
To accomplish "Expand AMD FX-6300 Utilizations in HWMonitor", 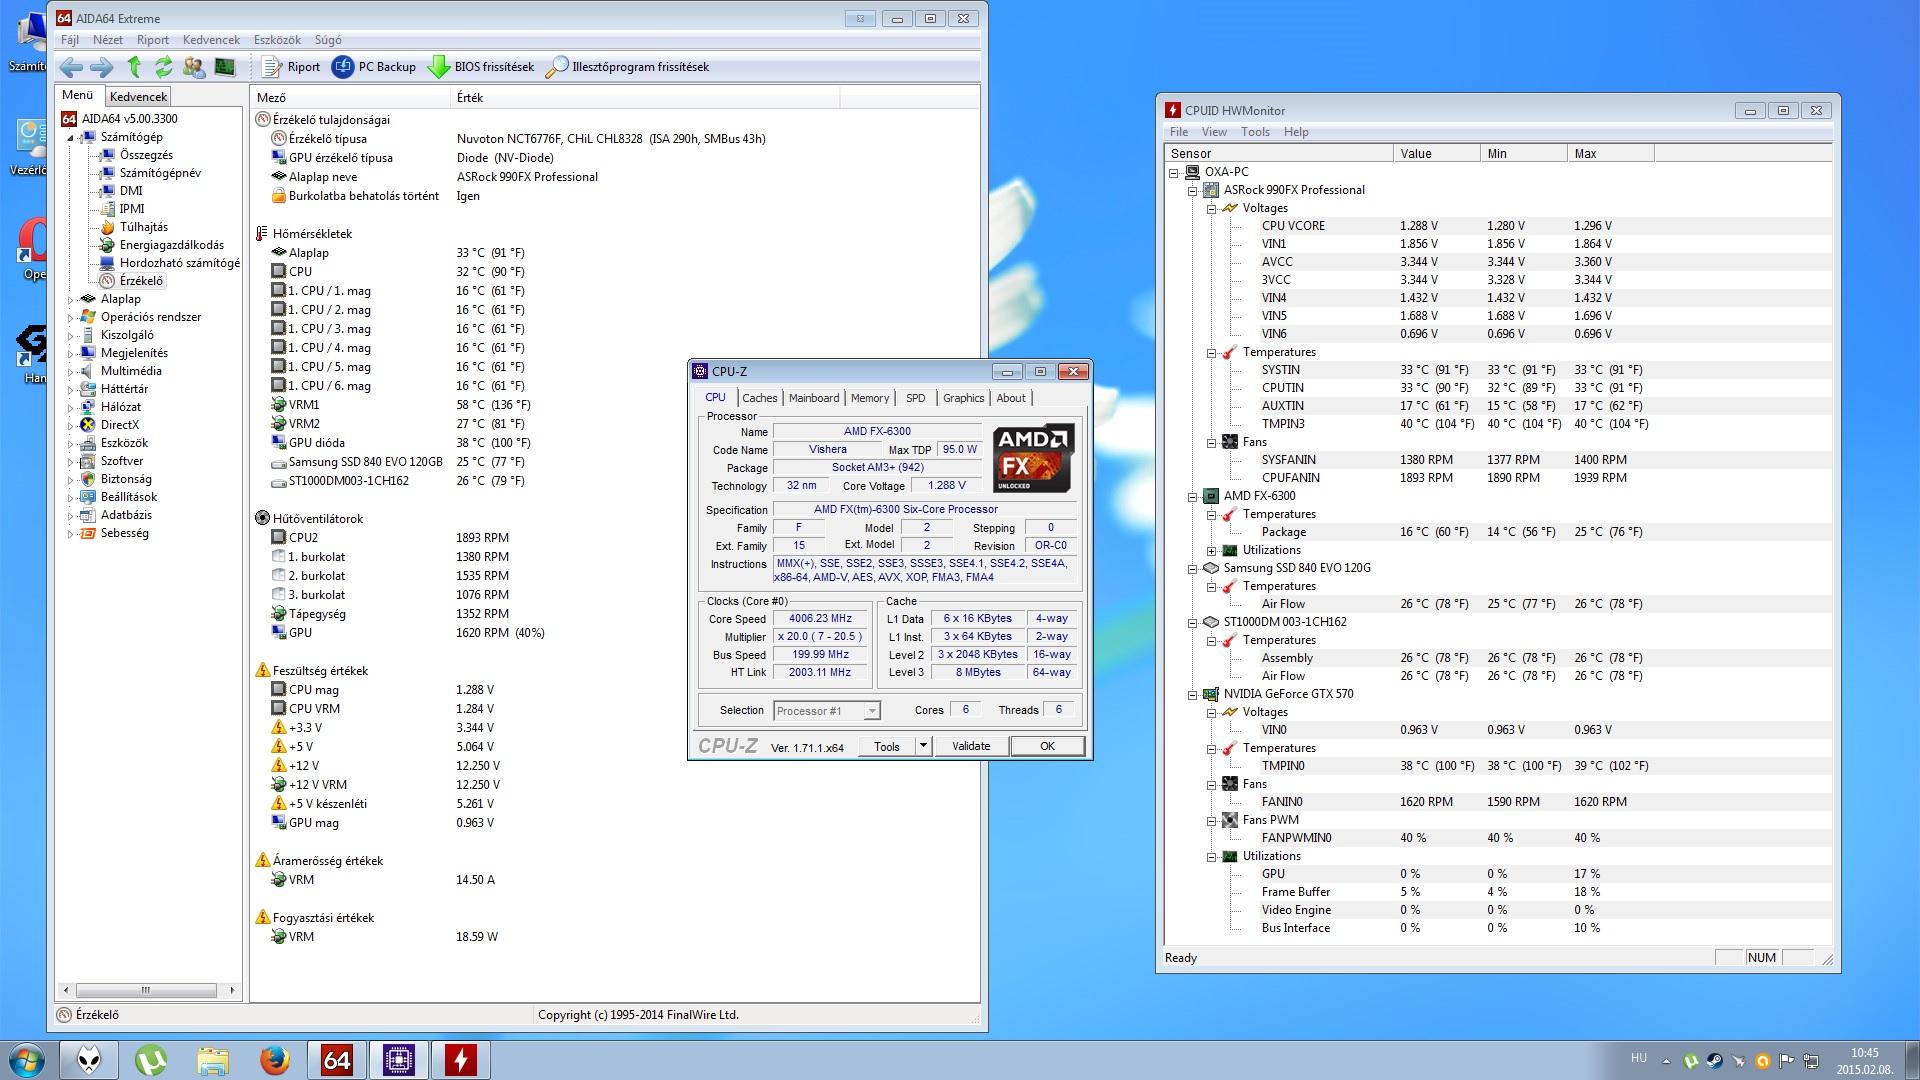I will [1212, 550].
